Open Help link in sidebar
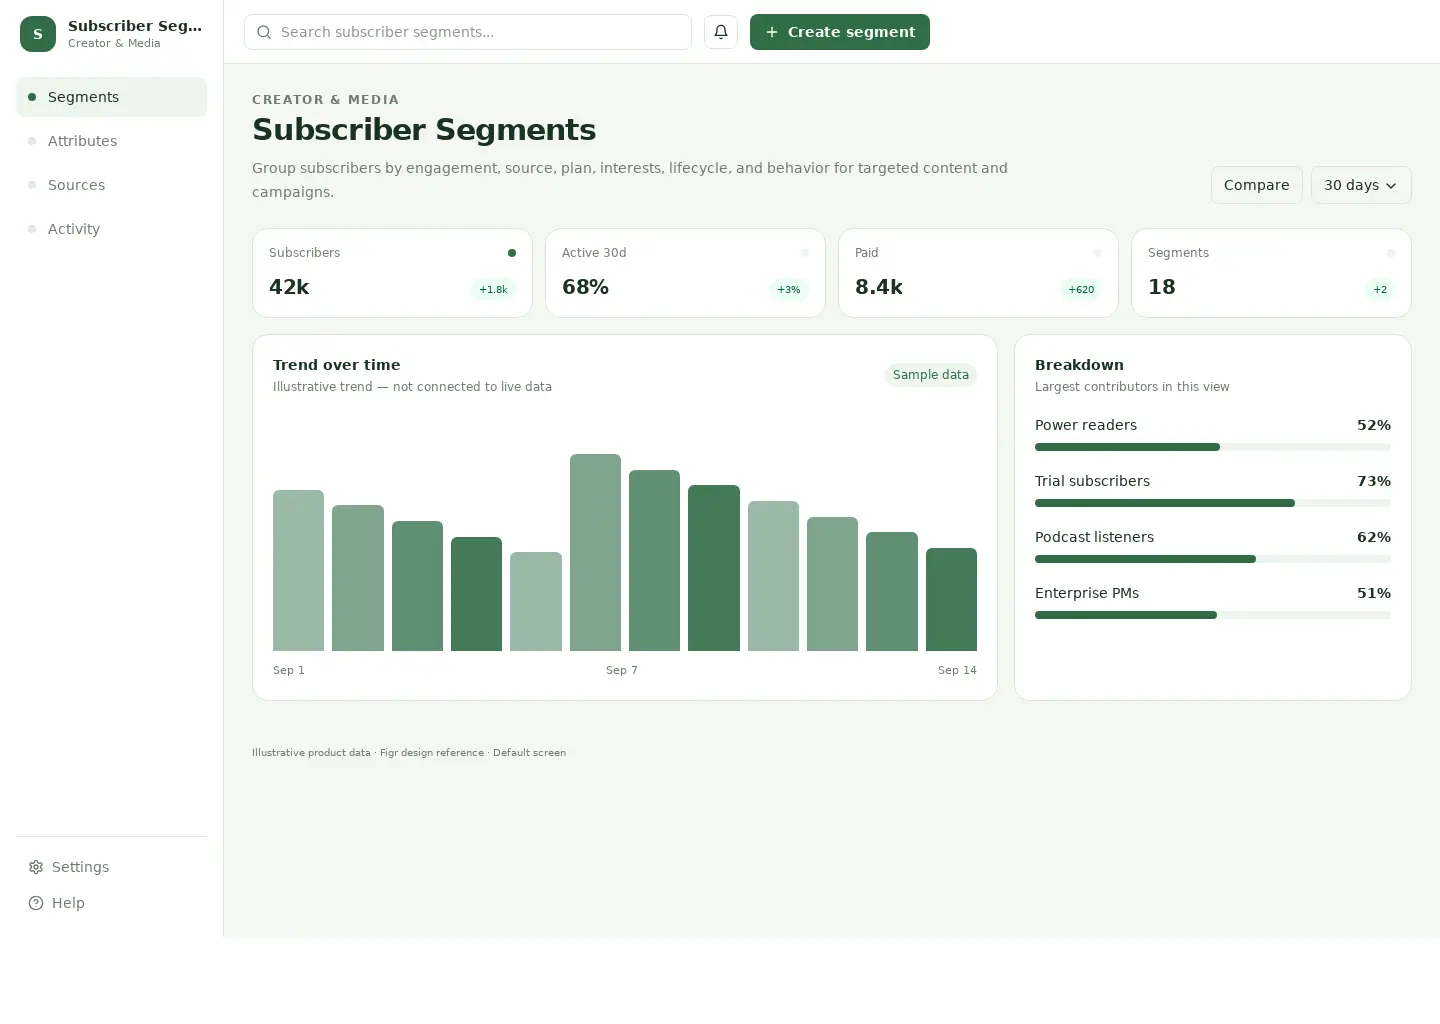Image resolution: width=1440 pixels, height=1024 pixels. [111, 903]
